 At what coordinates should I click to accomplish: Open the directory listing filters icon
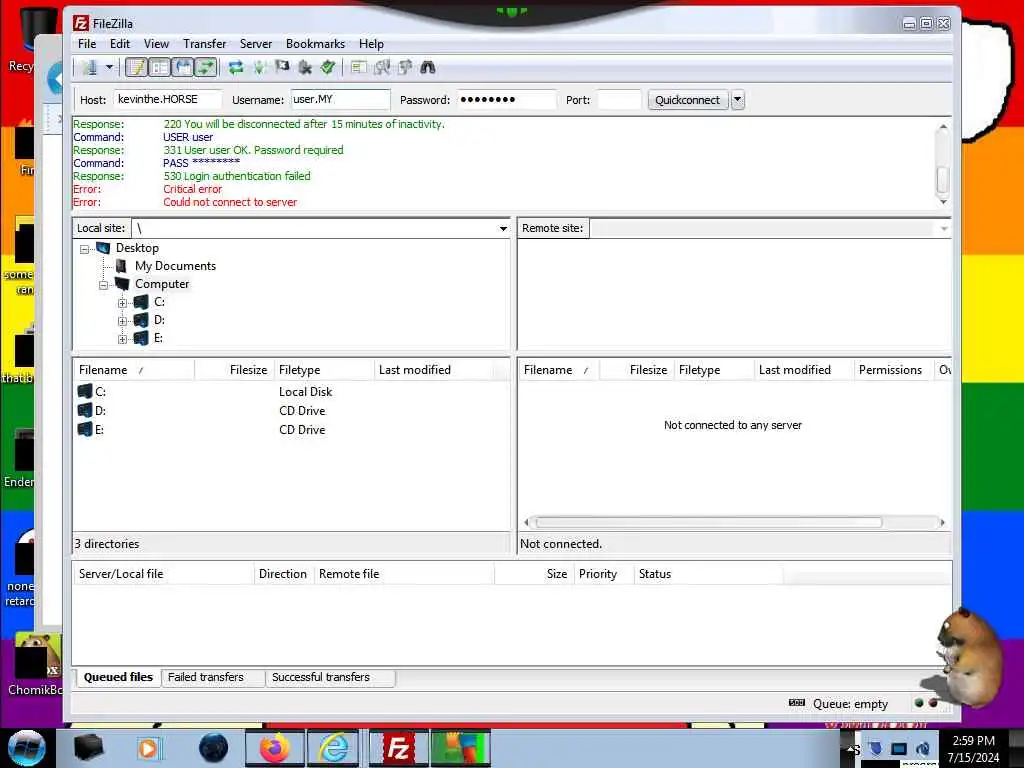pyautogui.click(x=358, y=67)
